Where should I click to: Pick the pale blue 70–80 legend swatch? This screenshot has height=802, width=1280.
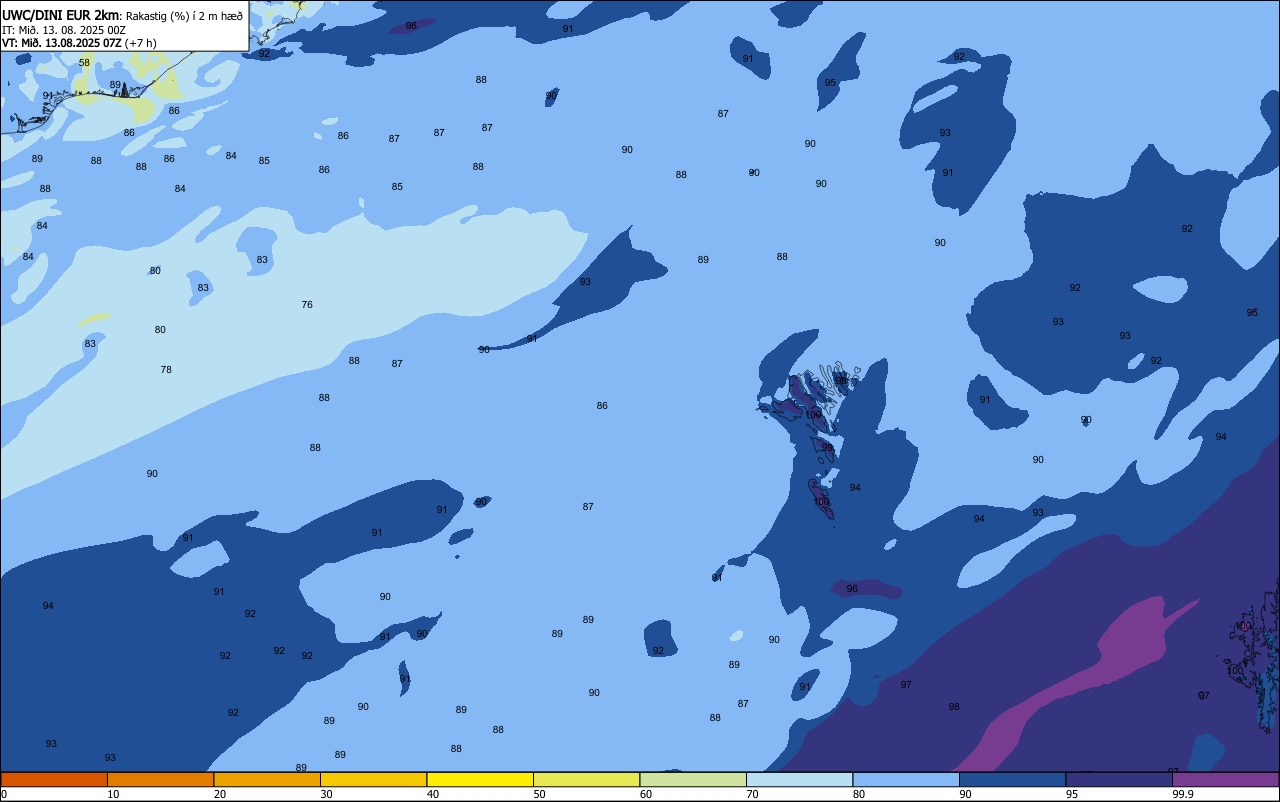799,779
